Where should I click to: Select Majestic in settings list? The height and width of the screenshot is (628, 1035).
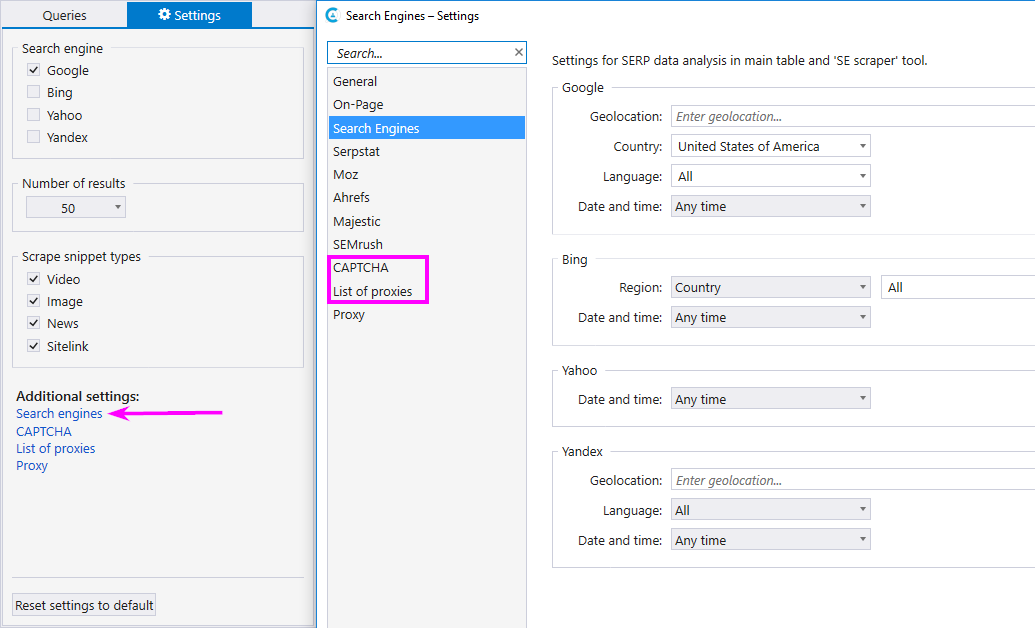coord(427,221)
